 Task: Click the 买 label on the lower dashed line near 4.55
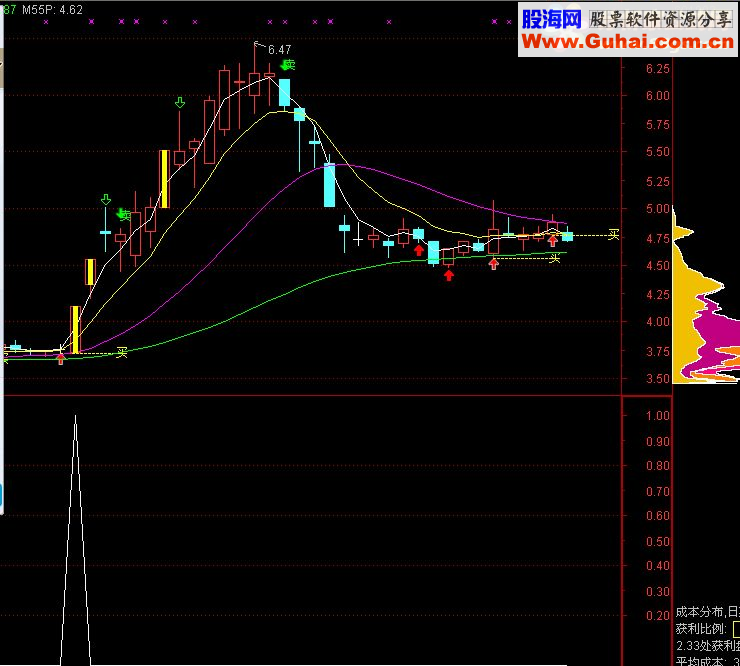pos(555,258)
